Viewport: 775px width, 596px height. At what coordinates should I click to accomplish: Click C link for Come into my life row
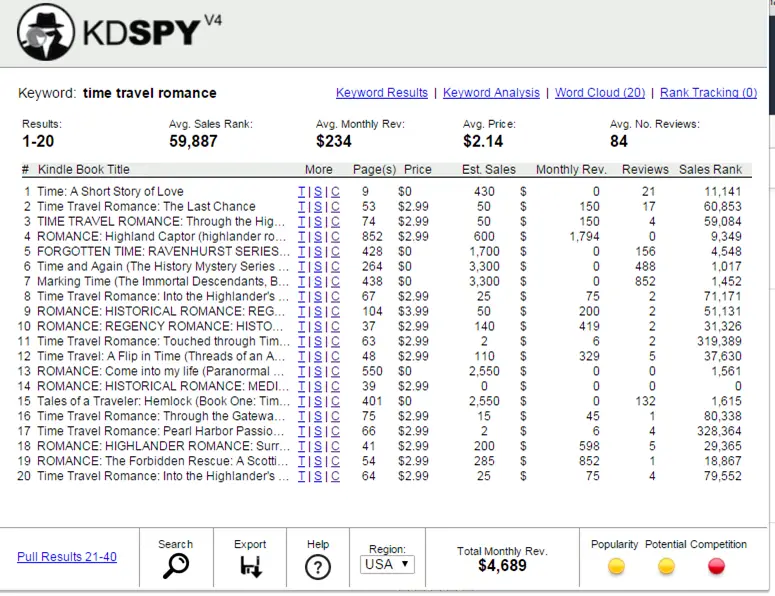point(335,372)
